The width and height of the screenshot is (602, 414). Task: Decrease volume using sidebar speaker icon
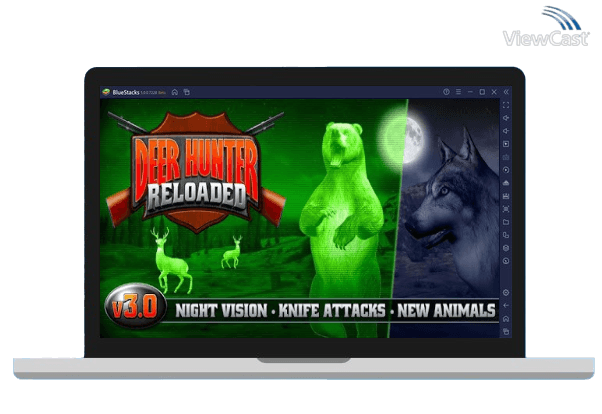pyautogui.click(x=506, y=131)
